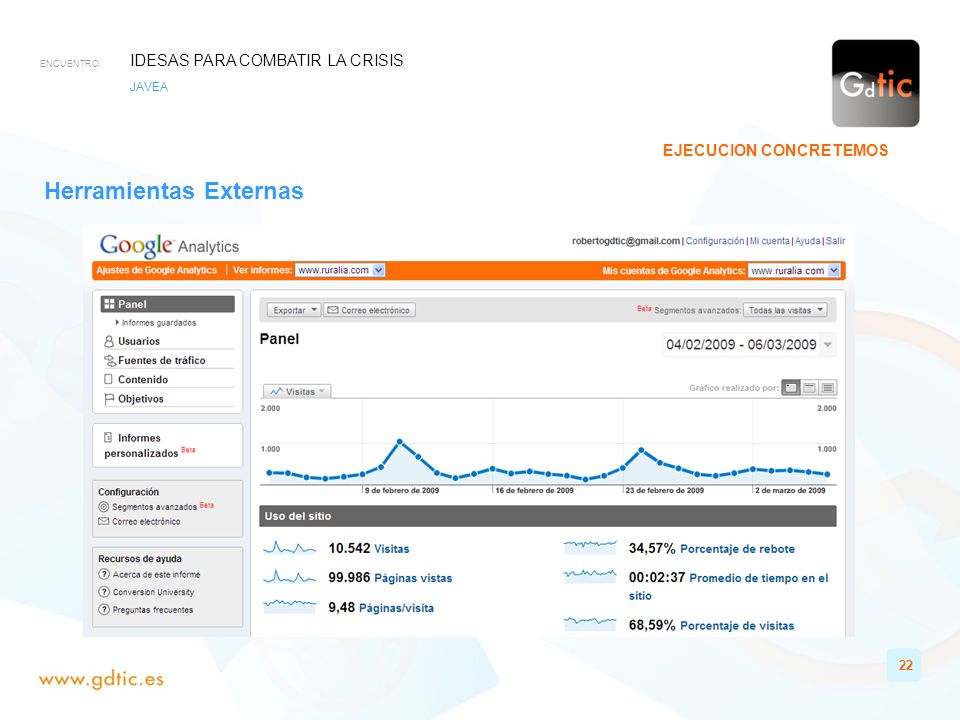The width and height of the screenshot is (960, 720).
Task: Open the Porcentaje de visitas link
Action: [737, 626]
